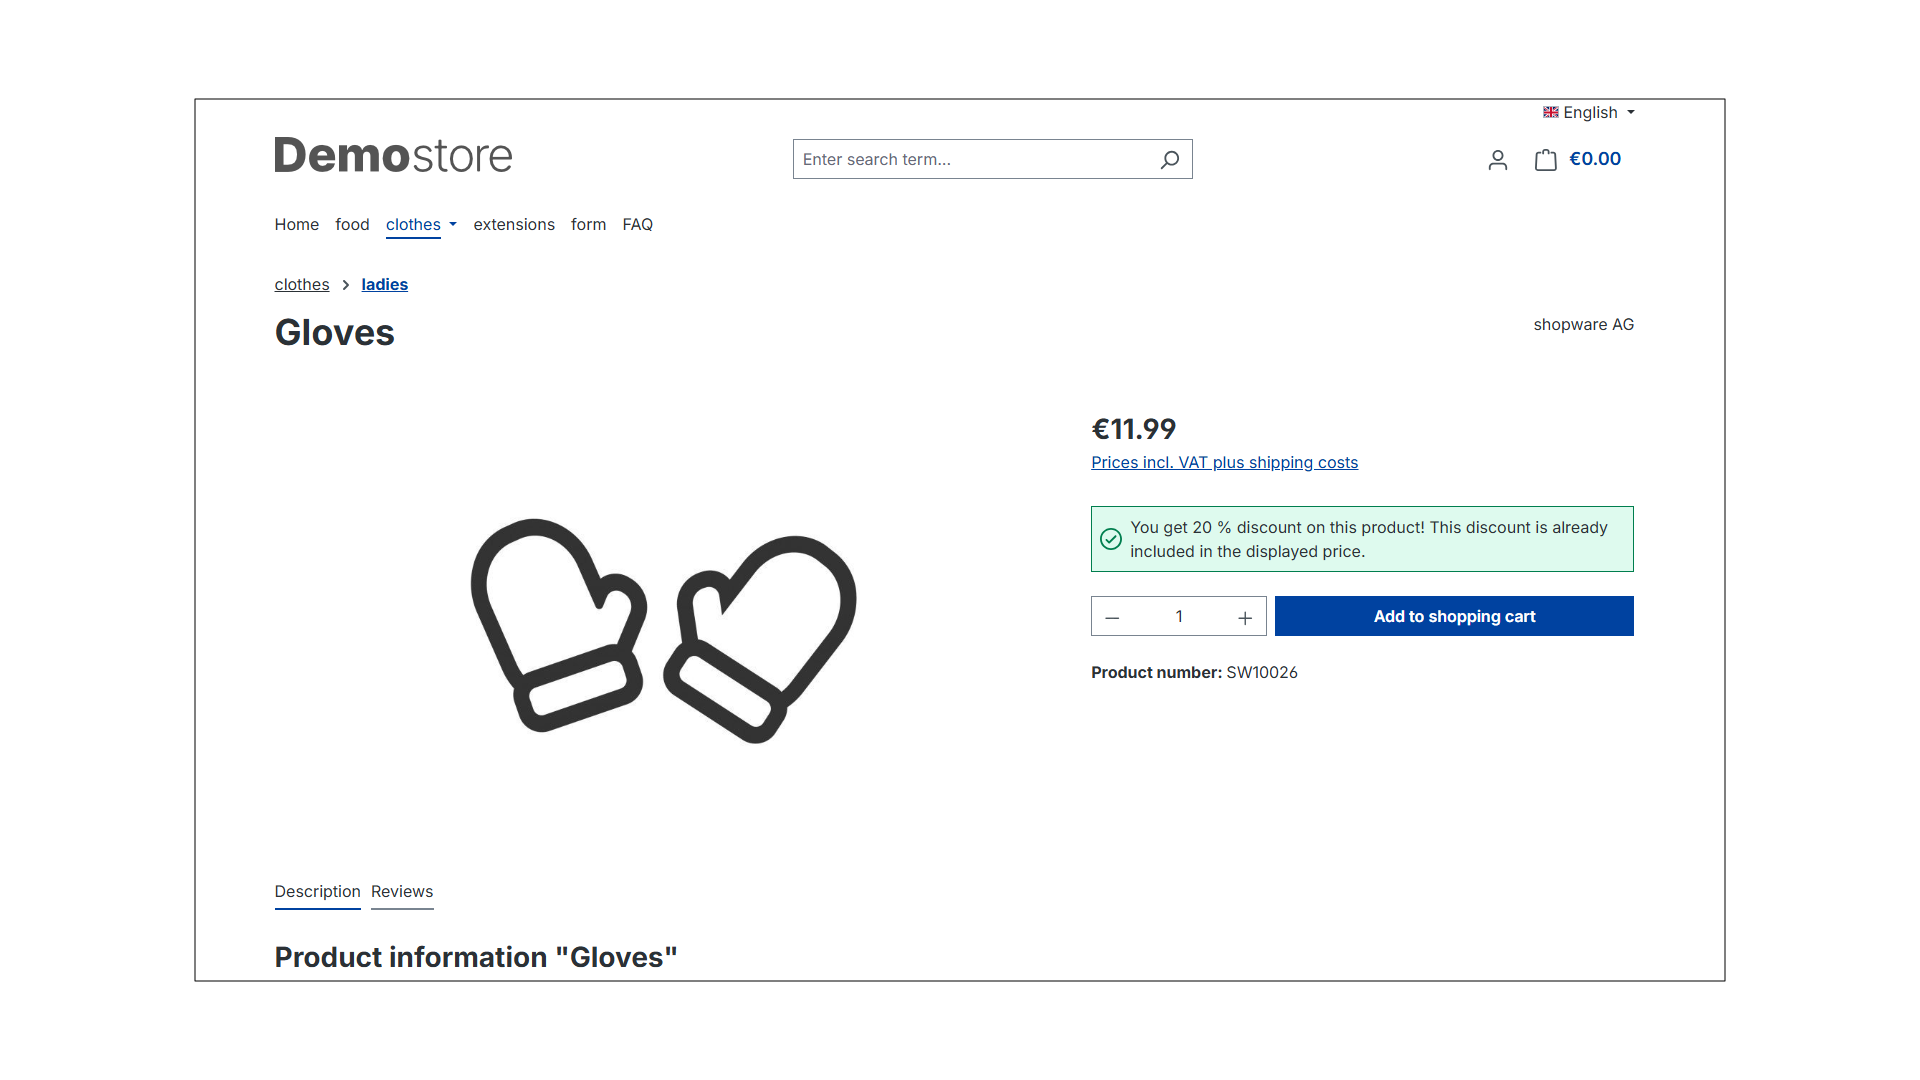Increase quantity with the plus icon
1920x1080 pixels.
point(1245,617)
